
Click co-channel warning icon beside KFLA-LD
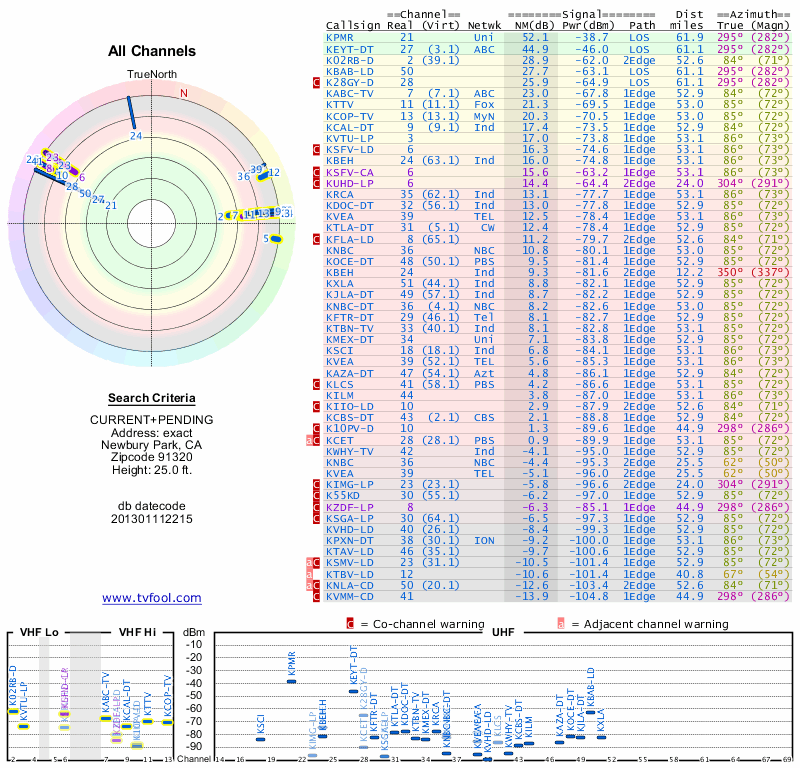pyautogui.click(x=316, y=239)
